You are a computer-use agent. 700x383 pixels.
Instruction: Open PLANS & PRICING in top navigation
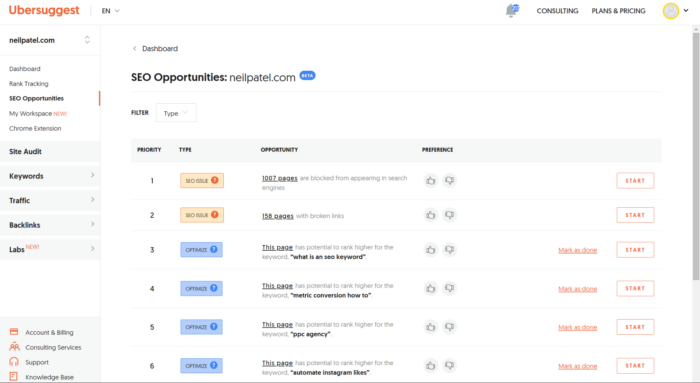tap(618, 11)
